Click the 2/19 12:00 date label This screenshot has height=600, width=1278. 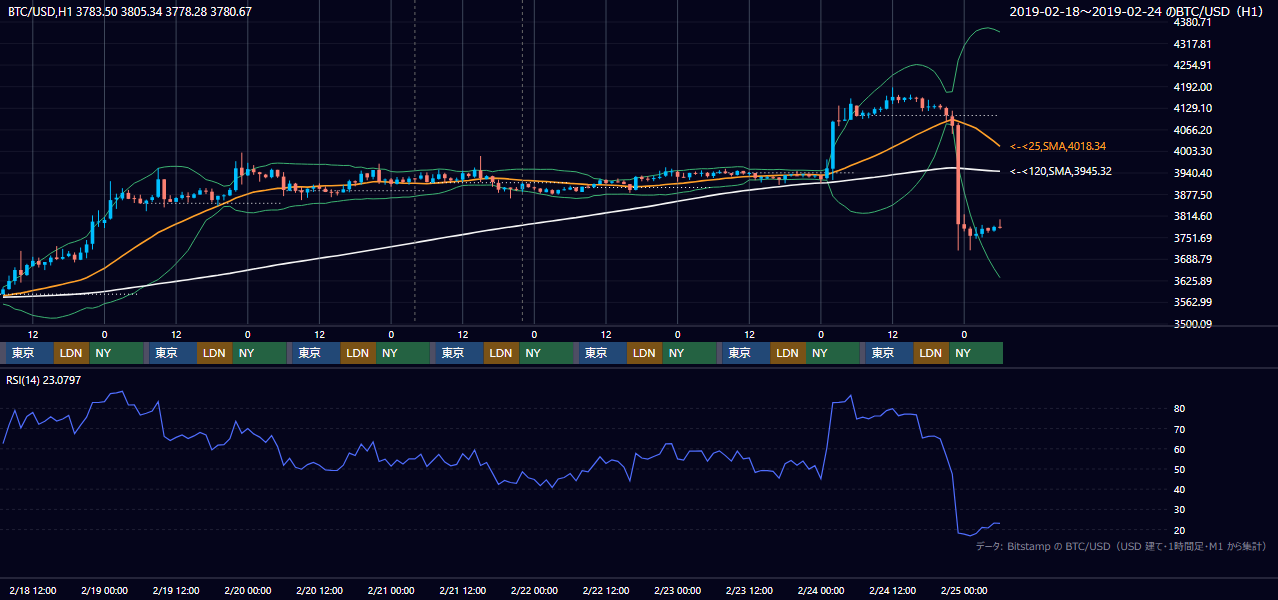[x=176, y=590]
